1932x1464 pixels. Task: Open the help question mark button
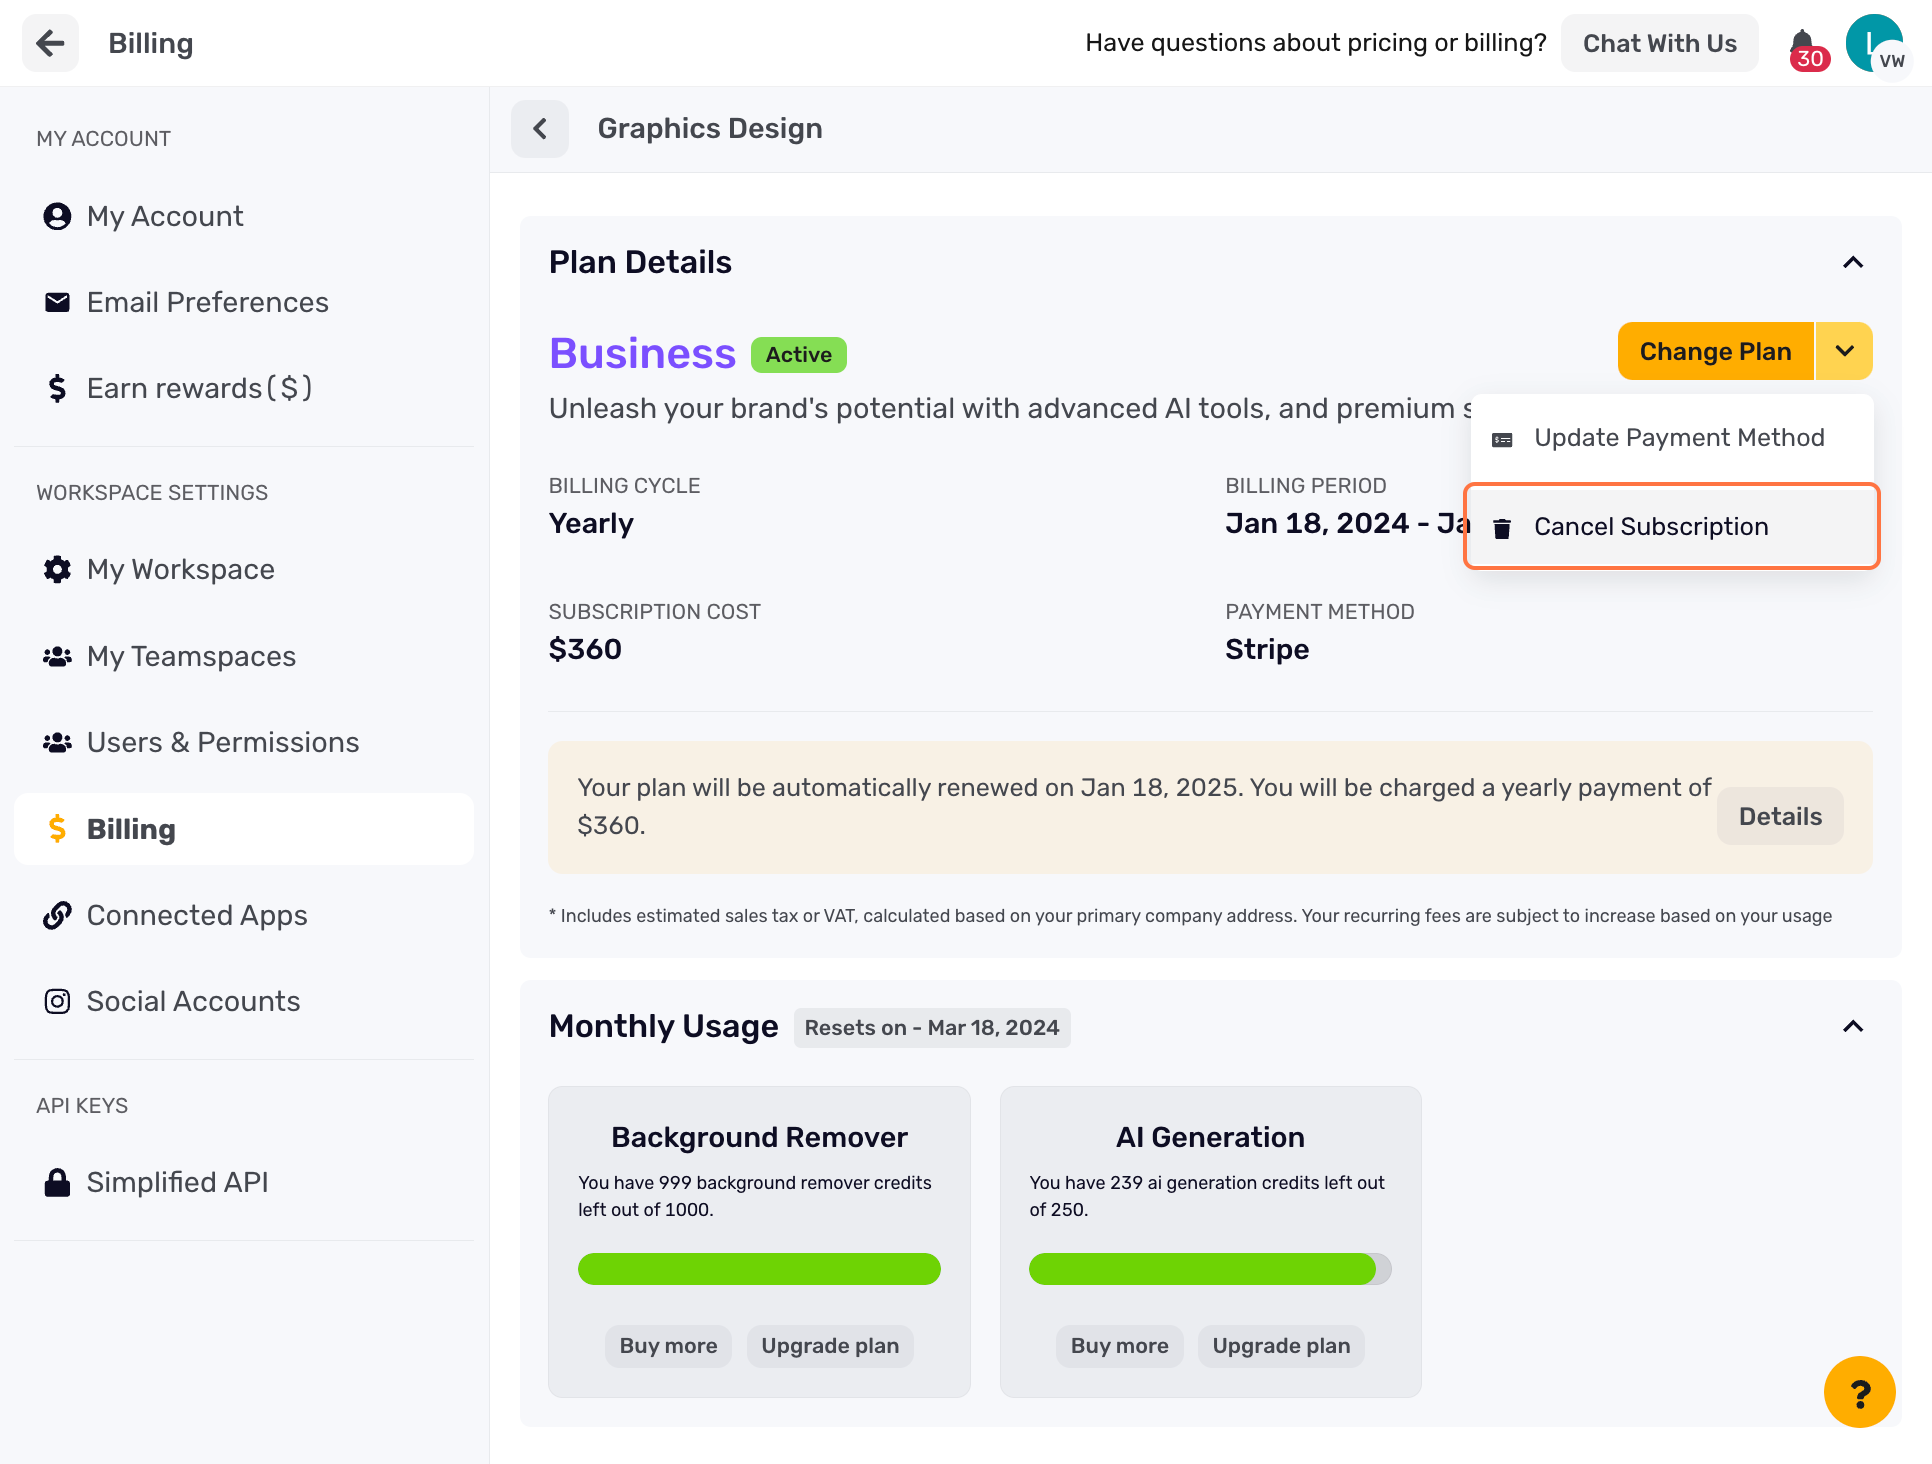[1859, 1392]
